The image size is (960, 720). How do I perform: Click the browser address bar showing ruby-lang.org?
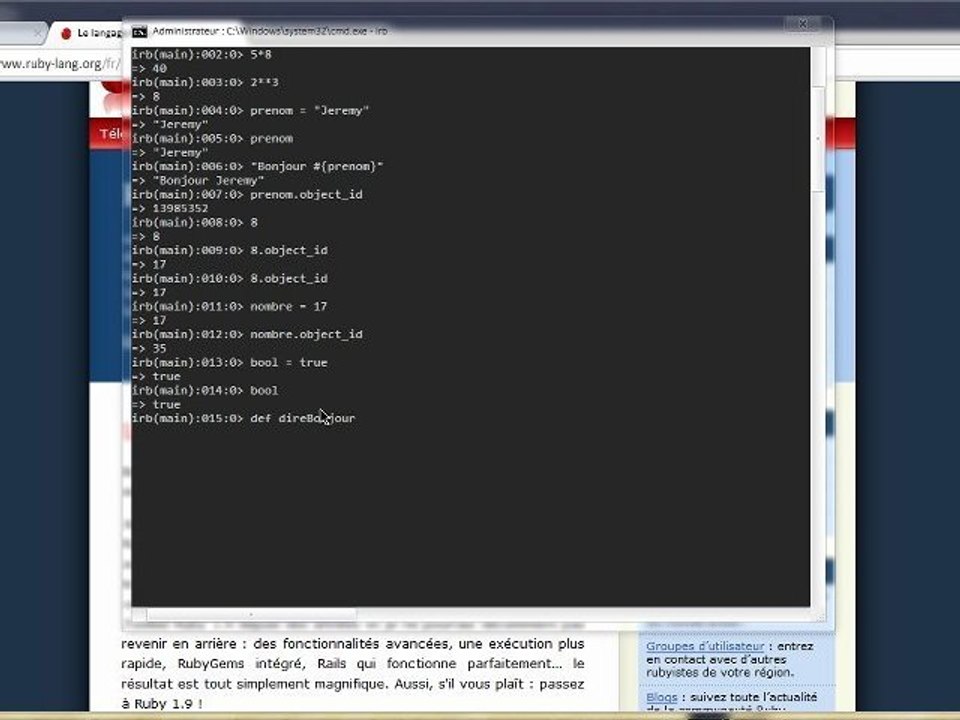60,64
